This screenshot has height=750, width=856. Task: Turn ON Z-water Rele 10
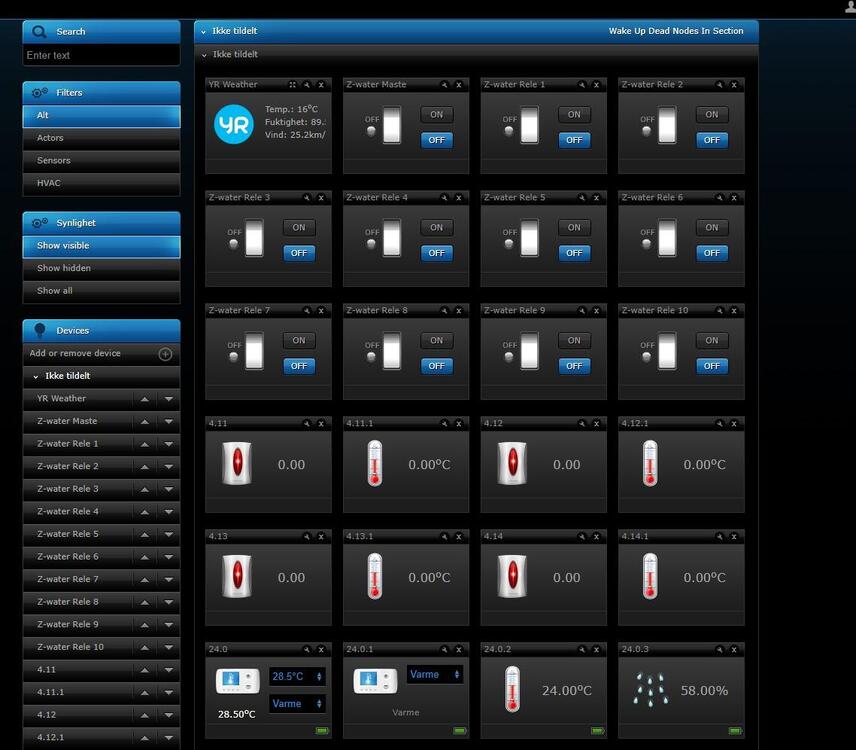712,341
